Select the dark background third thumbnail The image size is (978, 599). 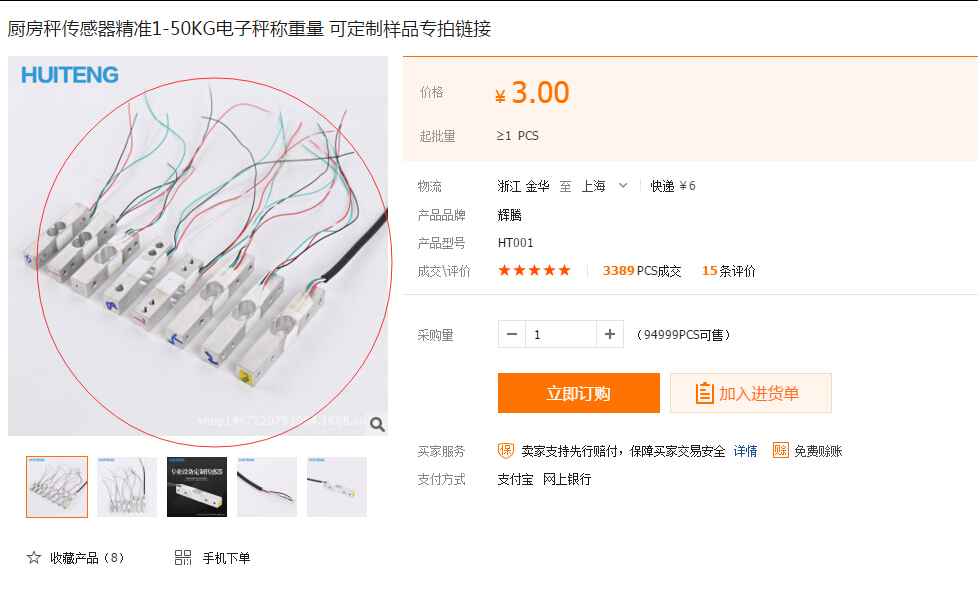tap(197, 487)
